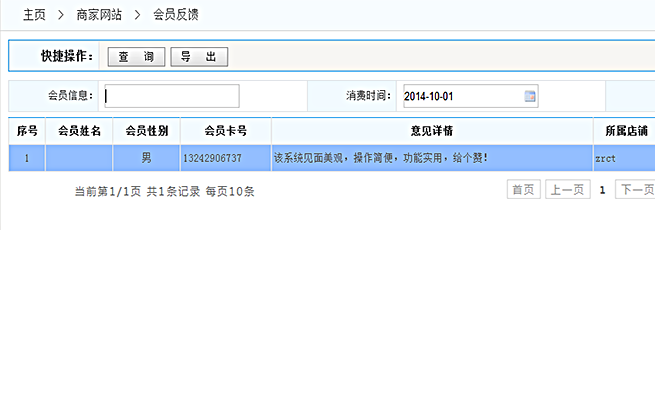The height and width of the screenshot is (413, 655).
Task: Click the 查询 search button
Action: coord(136,57)
